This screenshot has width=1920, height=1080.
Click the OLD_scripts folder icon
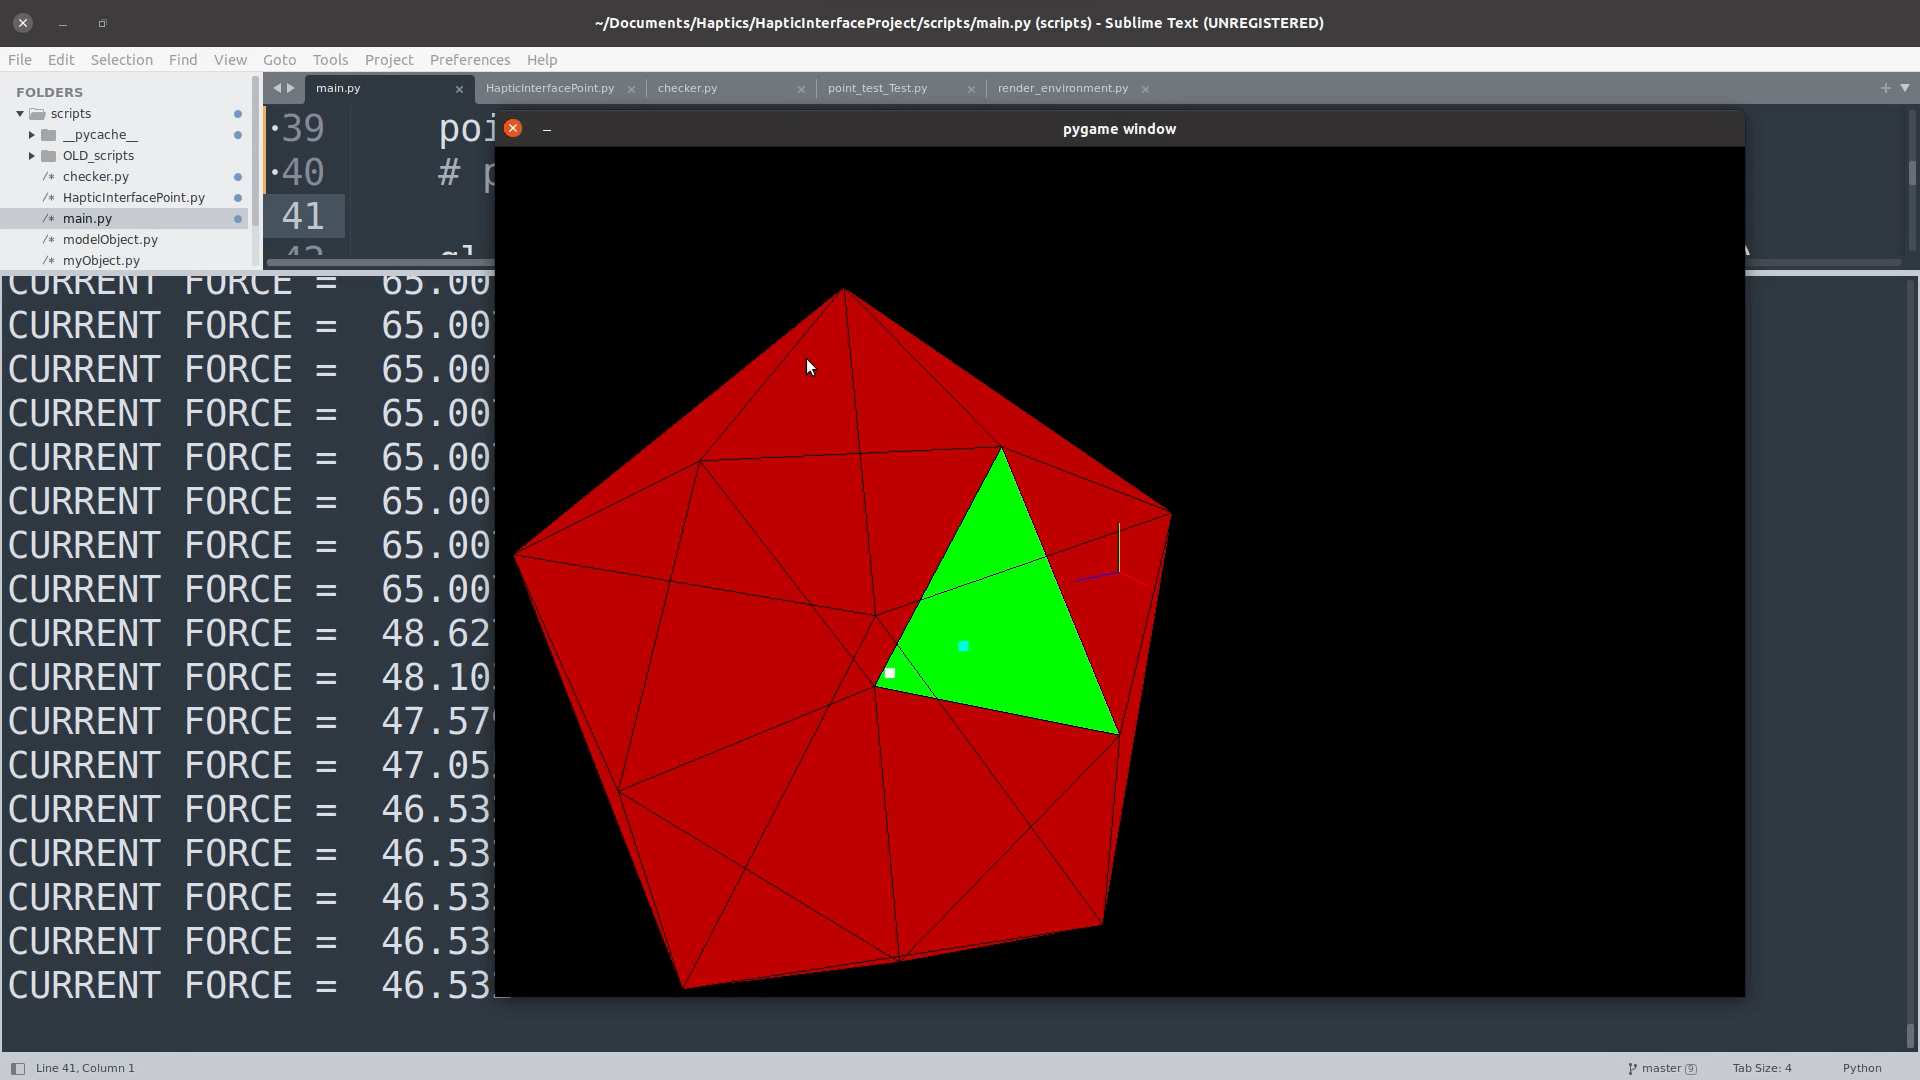click(x=48, y=156)
